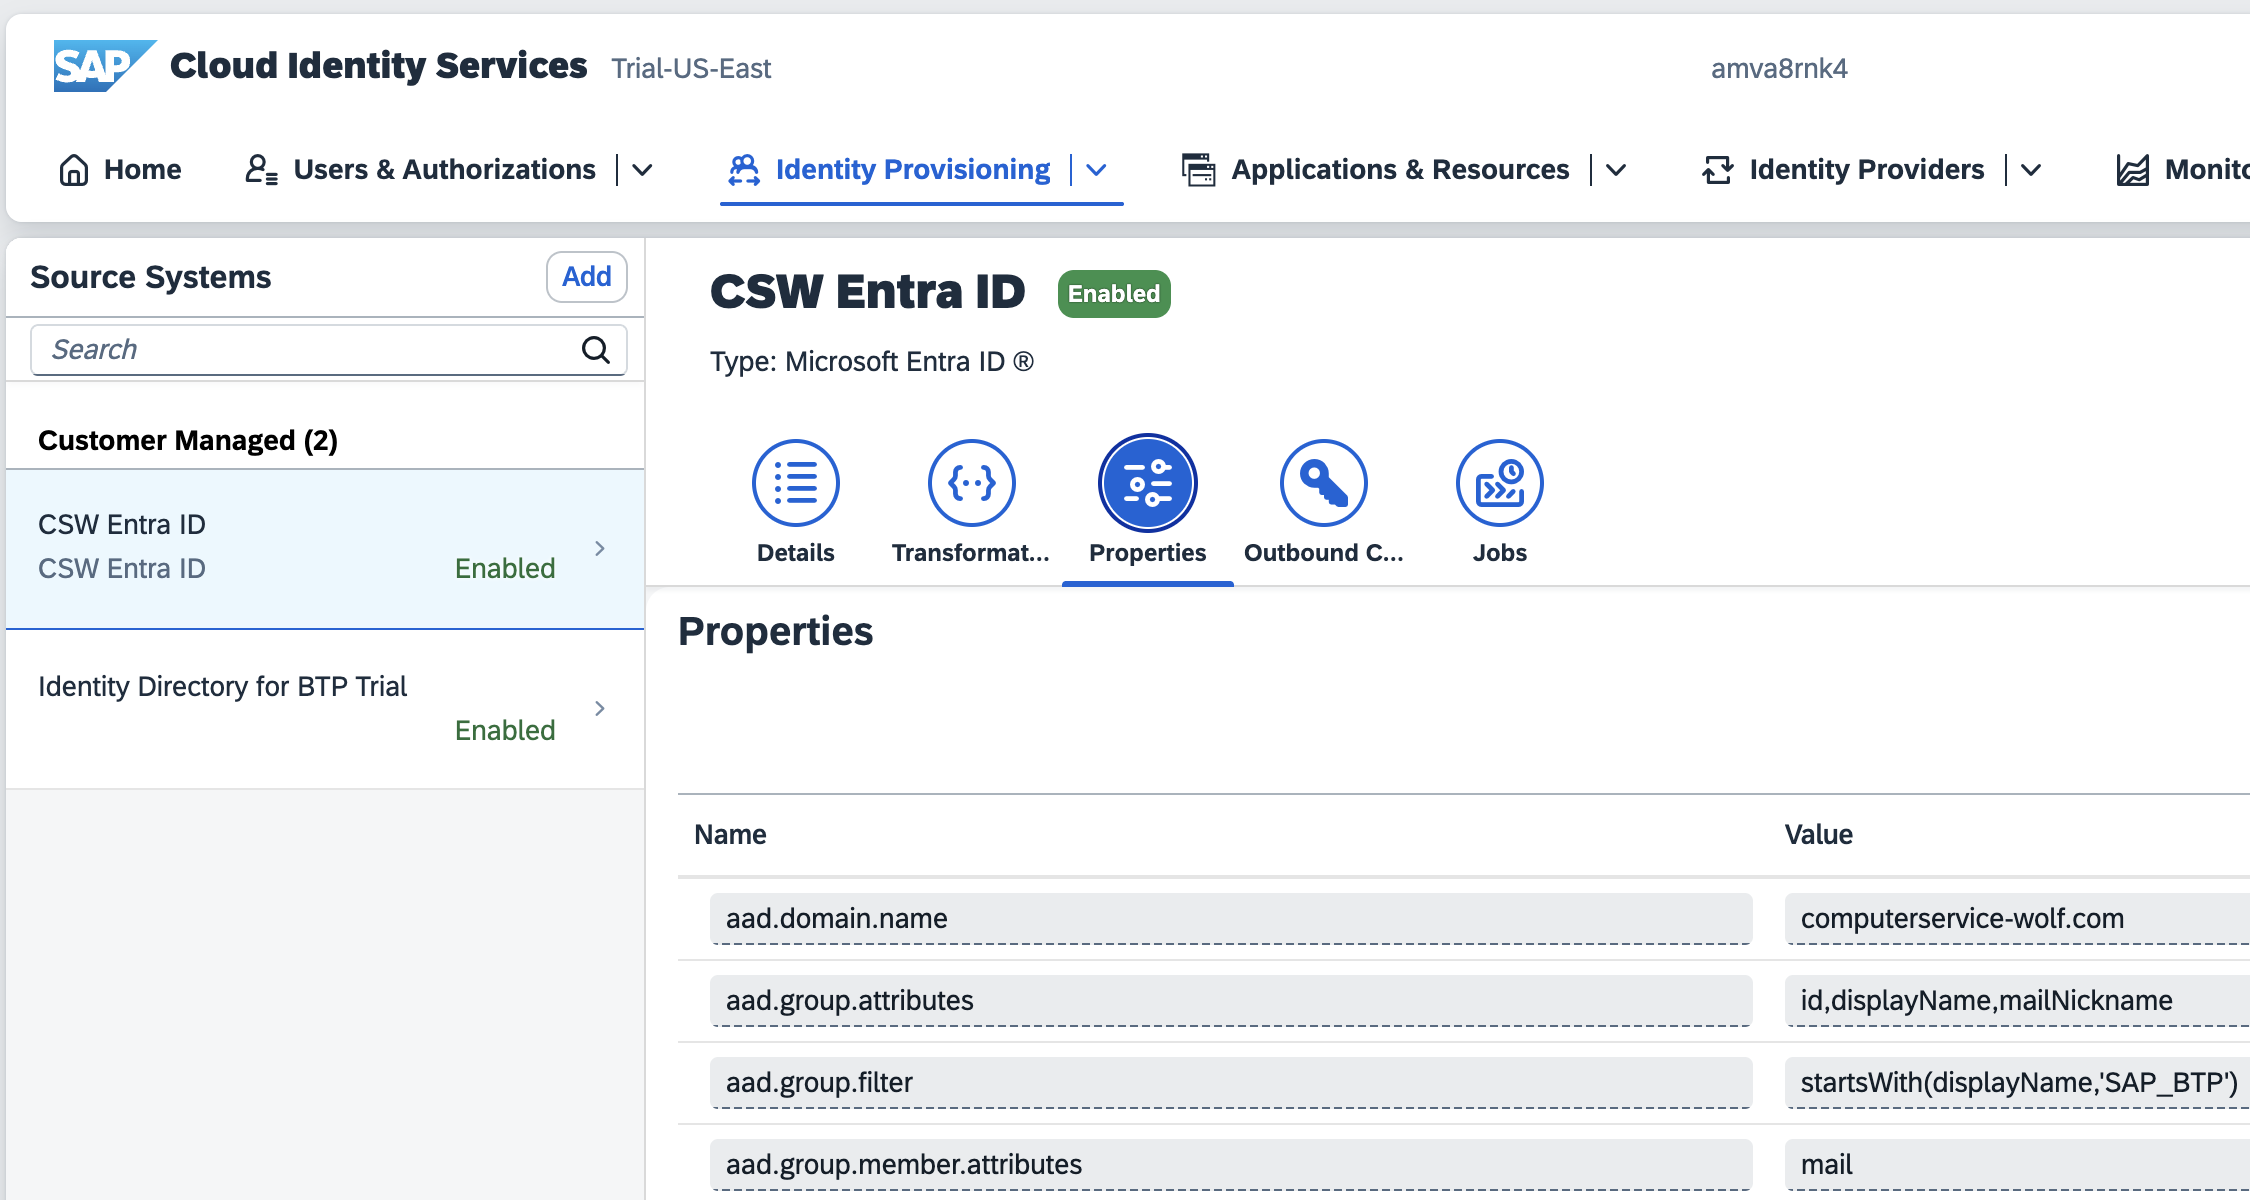Click the amva8rnk4 tenant name
This screenshot has width=2250, height=1200.
[1779, 68]
